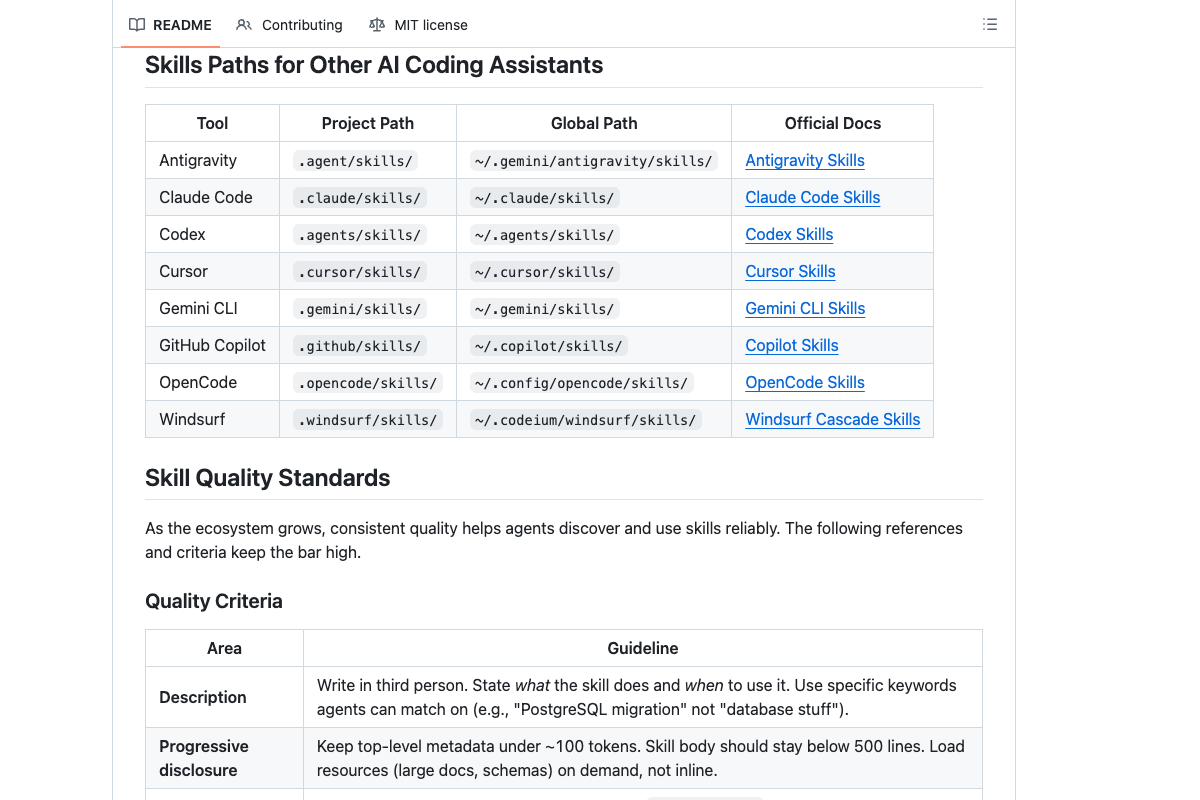The height and width of the screenshot is (800, 1200).
Task: Open the README outline list icon
Action: coord(990,24)
